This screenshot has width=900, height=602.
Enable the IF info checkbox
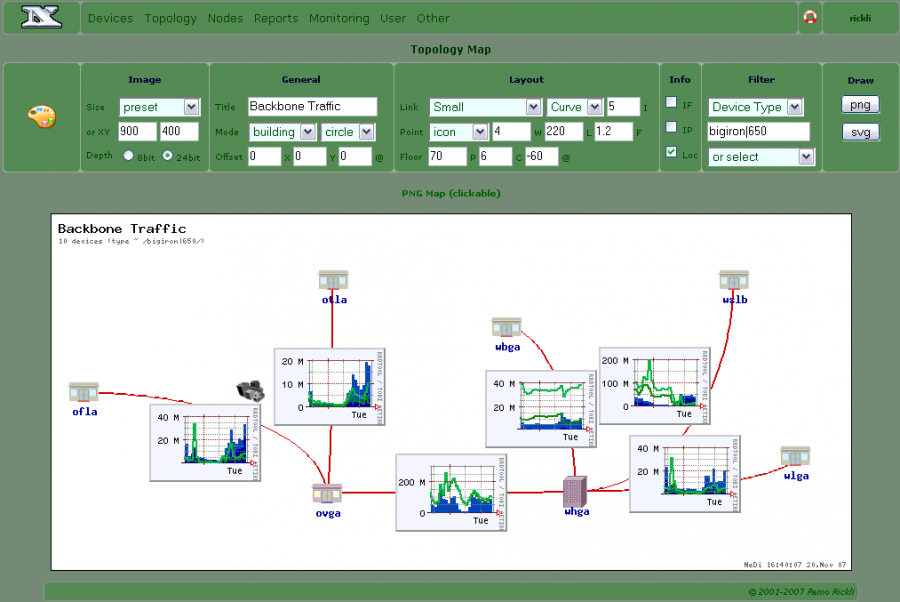[672, 103]
